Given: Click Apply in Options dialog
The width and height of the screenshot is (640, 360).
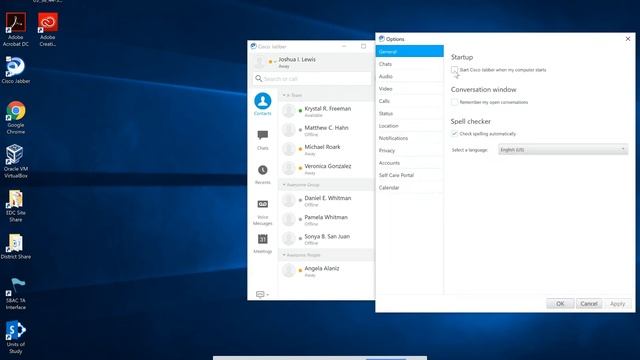Looking at the screenshot, I should click(618, 304).
